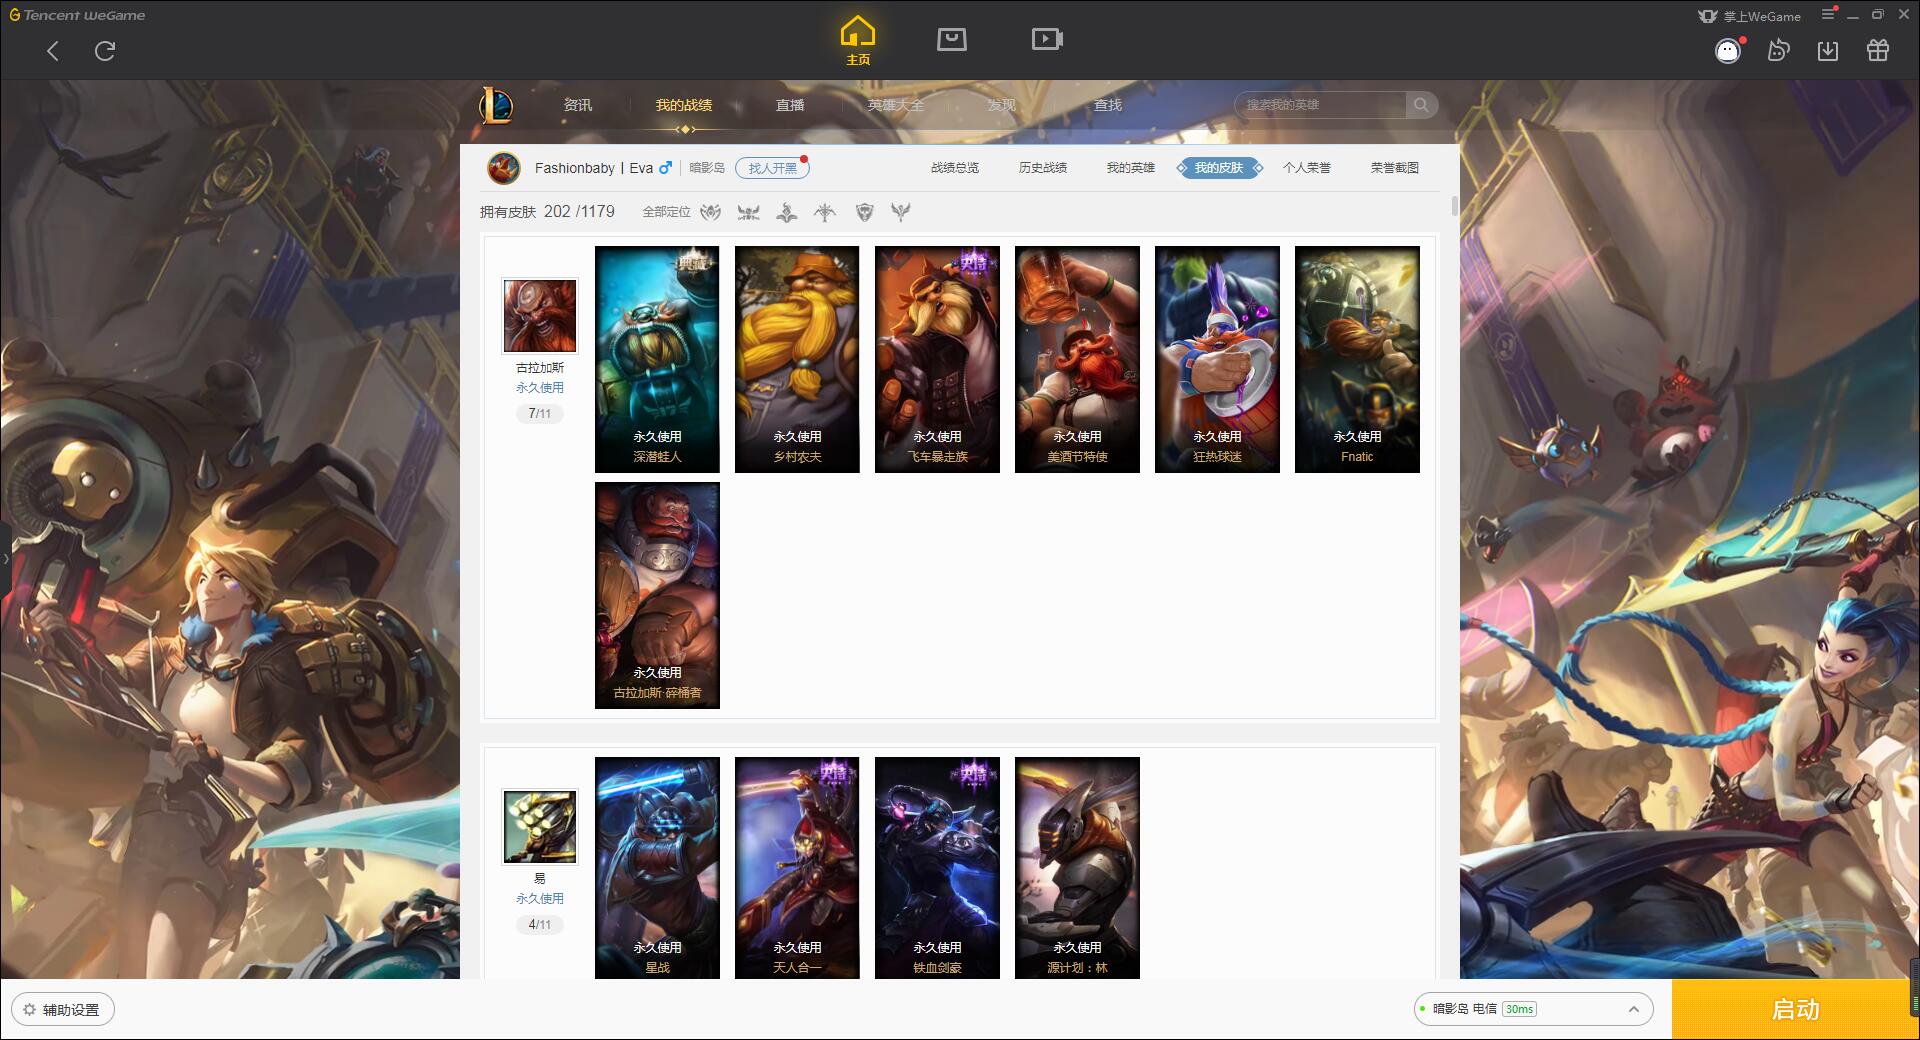The image size is (1920, 1040).
Task: Open the 掌上WeGame mobile link
Action: coord(1750,16)
